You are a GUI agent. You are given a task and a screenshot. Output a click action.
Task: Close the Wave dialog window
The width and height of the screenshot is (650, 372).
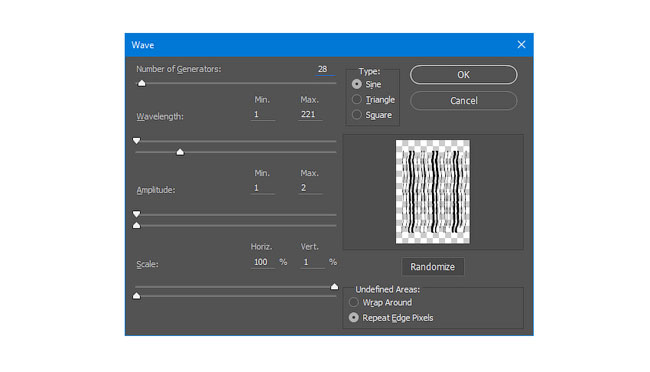pos(521,44)
